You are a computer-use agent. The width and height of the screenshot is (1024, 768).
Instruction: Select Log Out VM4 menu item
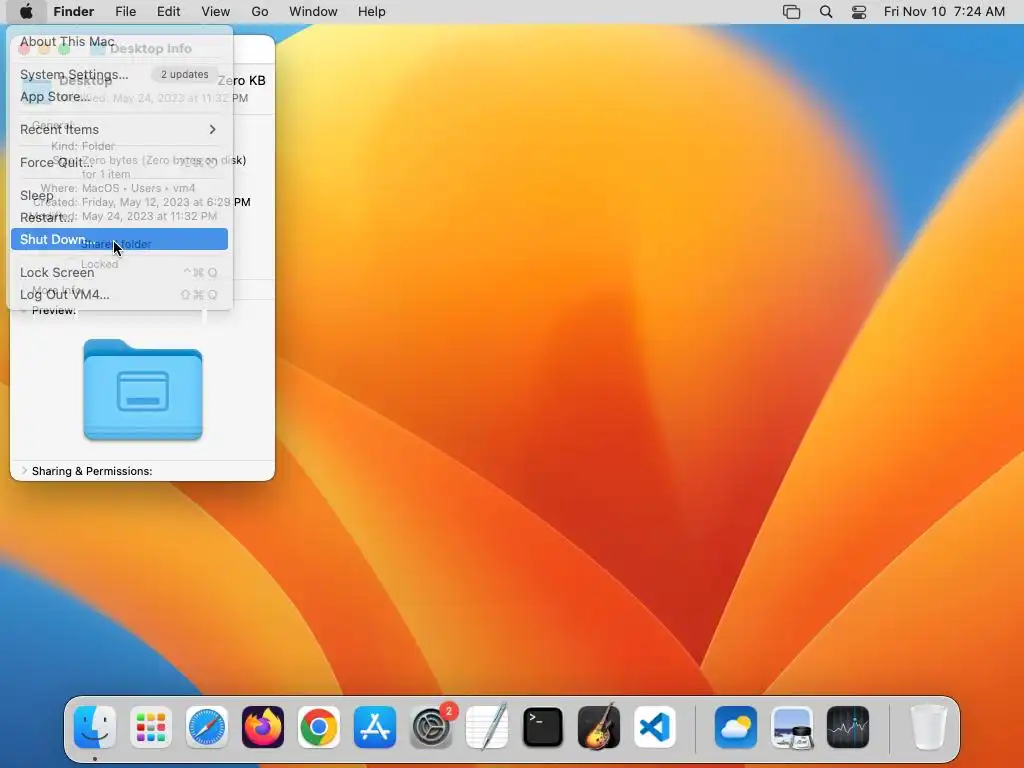pyautogui.click(x=120, y=295)
